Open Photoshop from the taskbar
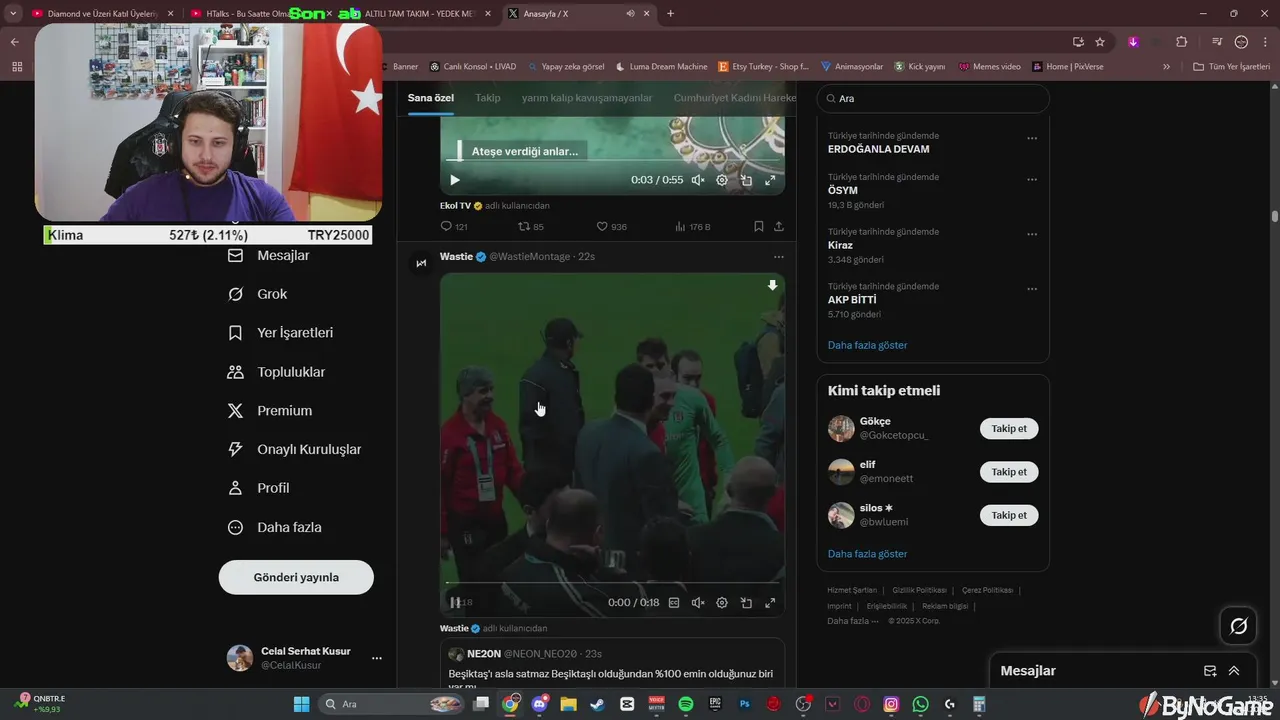Screen dimensions: 1280x720 (x=745, y=704)
